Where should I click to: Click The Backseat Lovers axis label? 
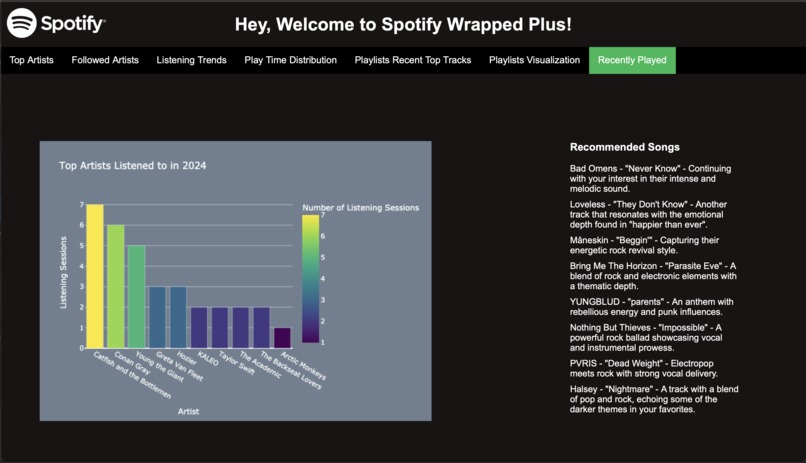pos(291,370)
